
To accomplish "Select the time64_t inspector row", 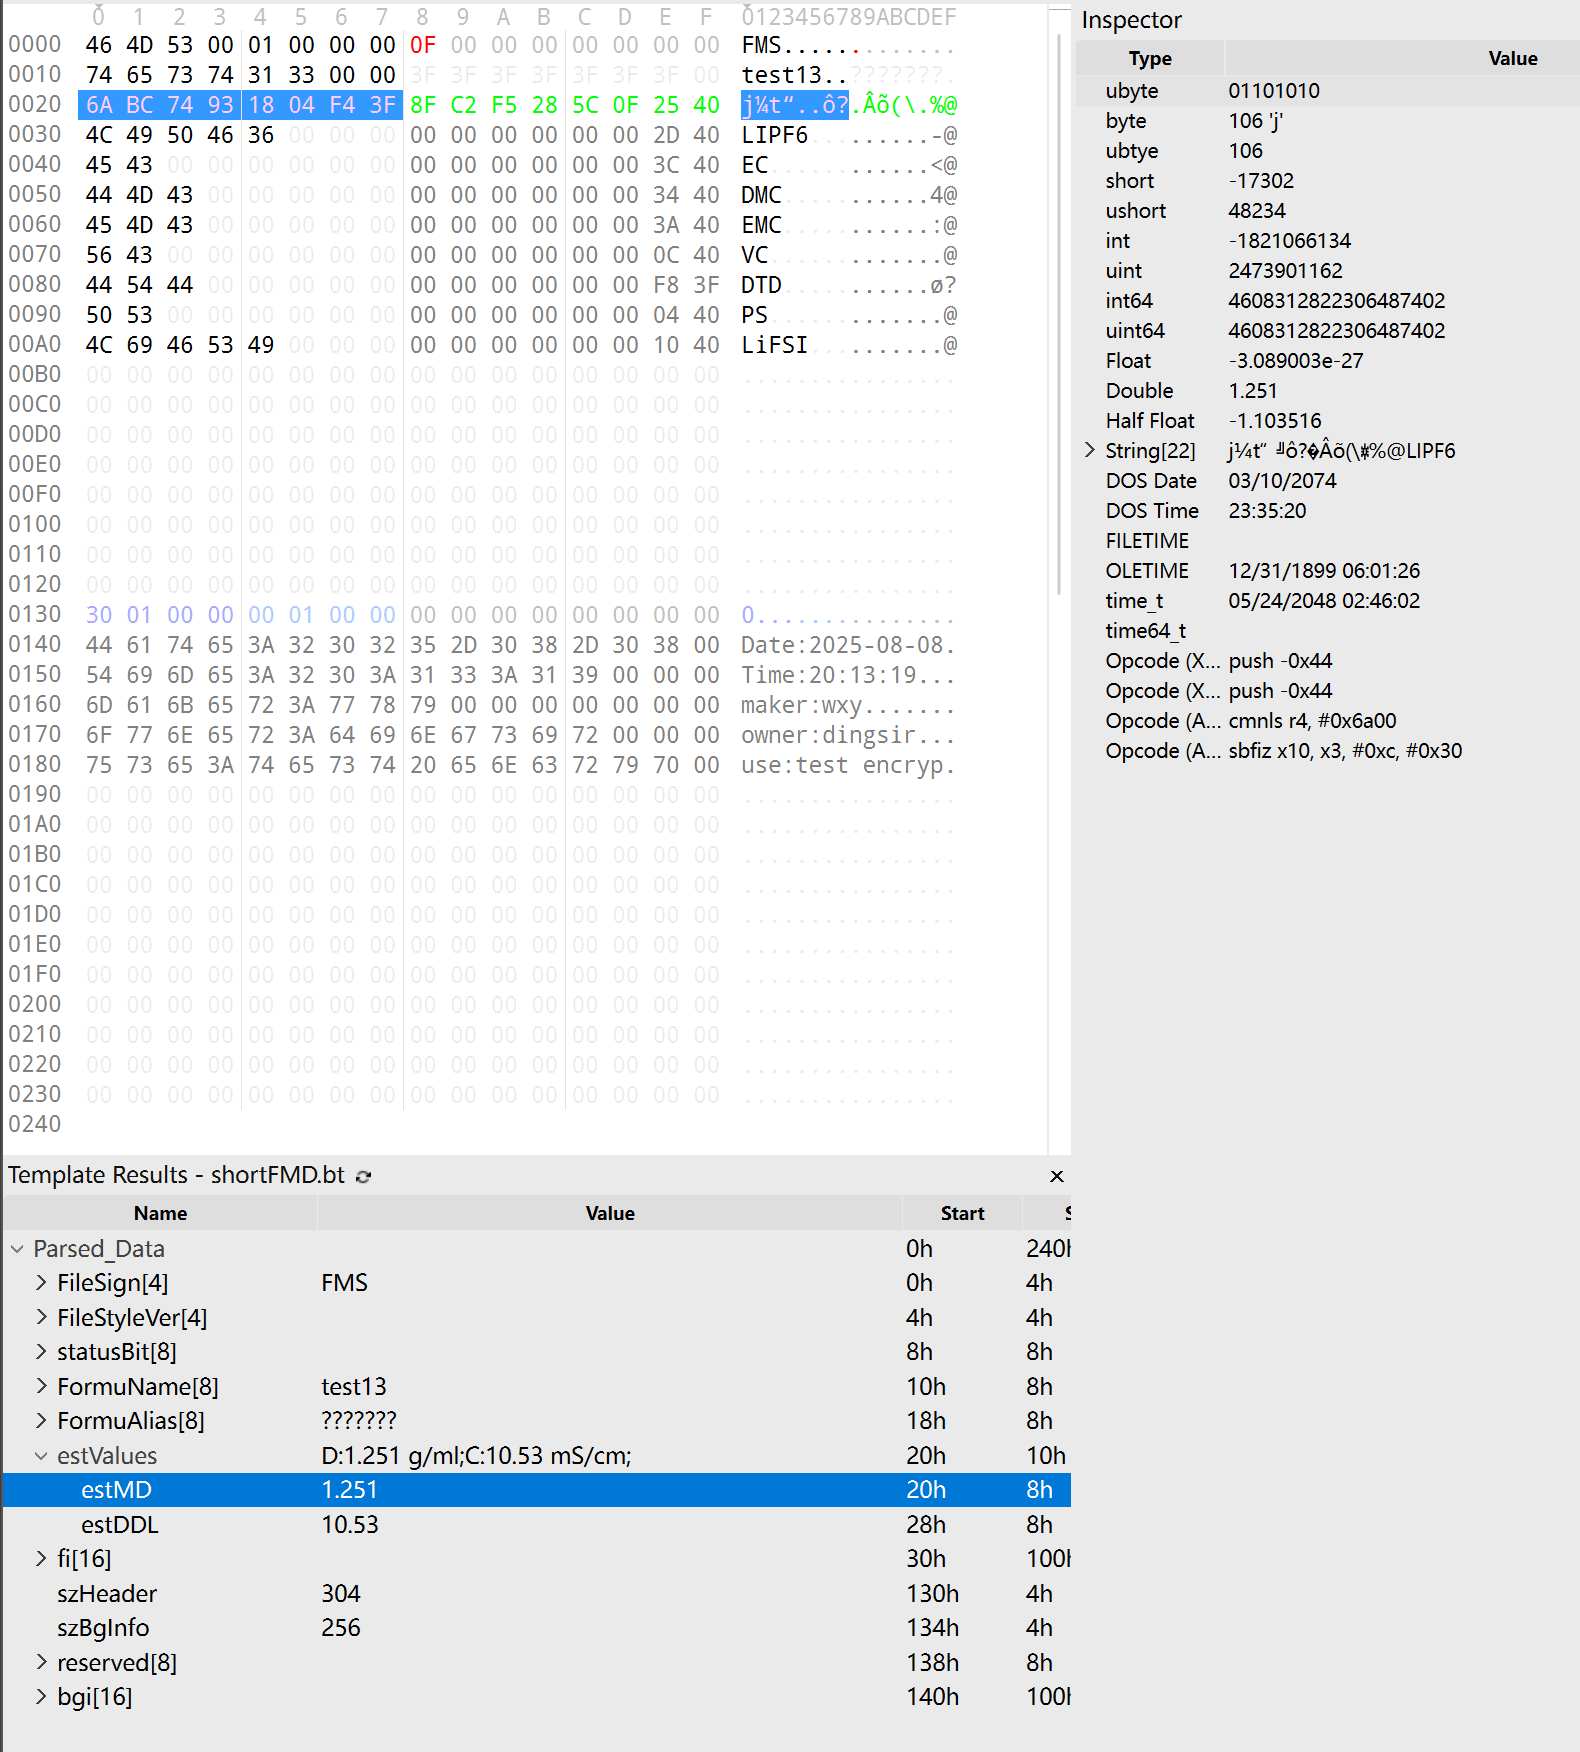I will click(x=1328, y=631).
